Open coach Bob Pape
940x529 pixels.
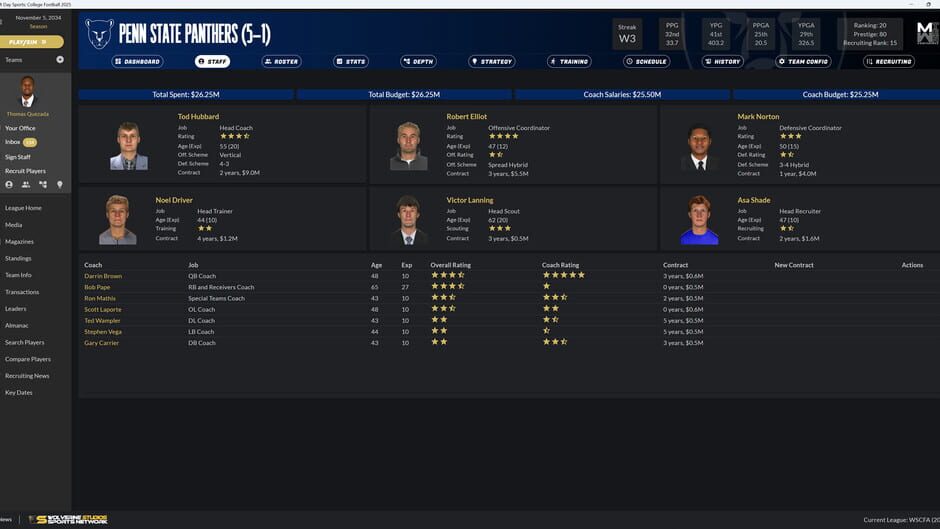pos(97,287)
